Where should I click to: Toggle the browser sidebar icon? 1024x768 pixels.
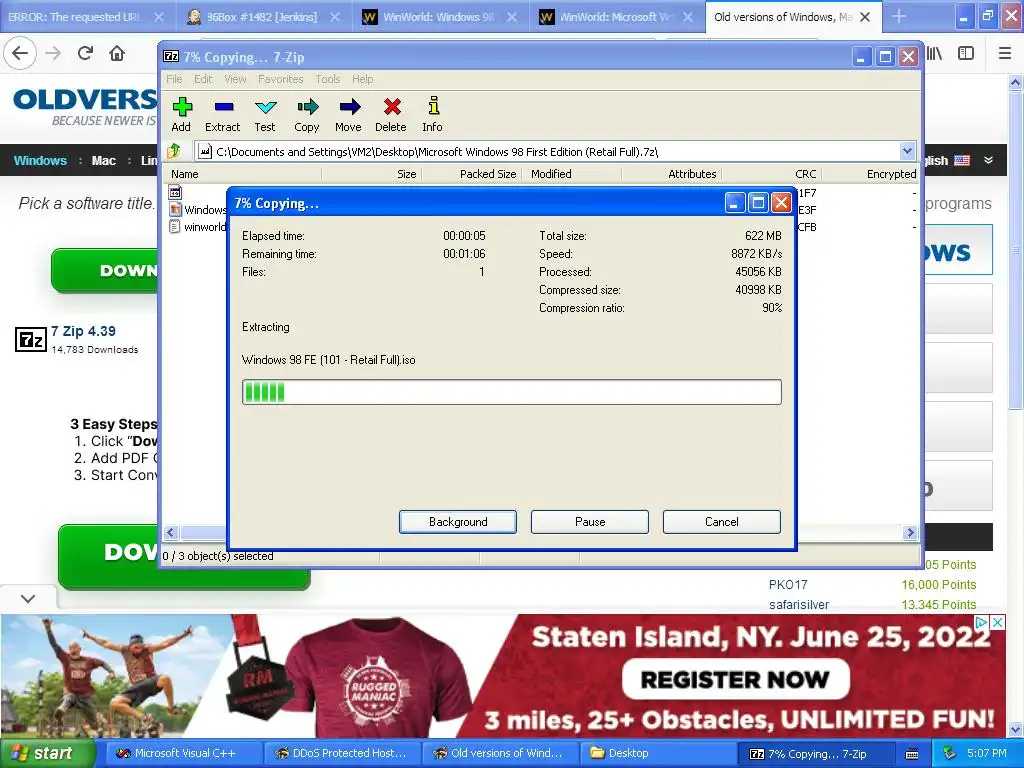966,54
